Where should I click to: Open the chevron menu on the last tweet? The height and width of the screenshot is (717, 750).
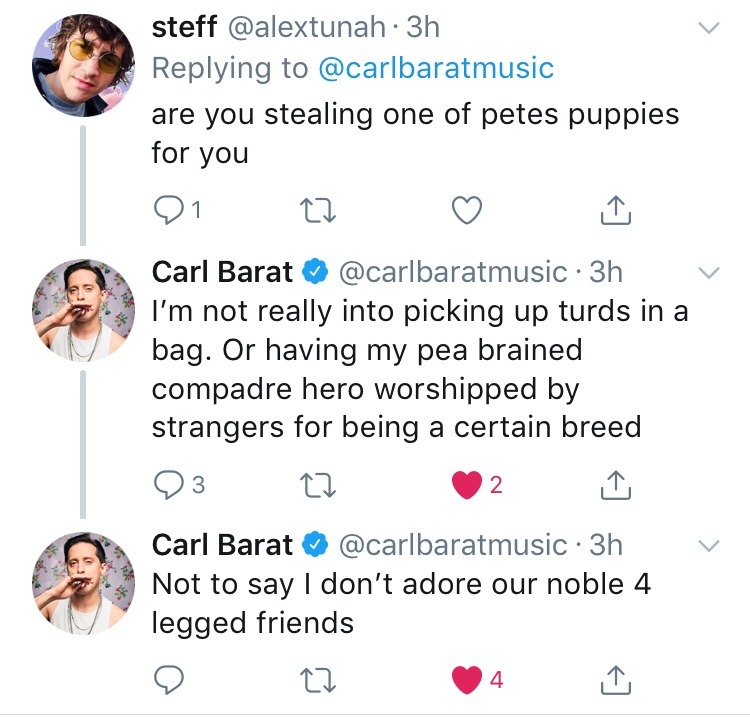[x=708, y=546]
